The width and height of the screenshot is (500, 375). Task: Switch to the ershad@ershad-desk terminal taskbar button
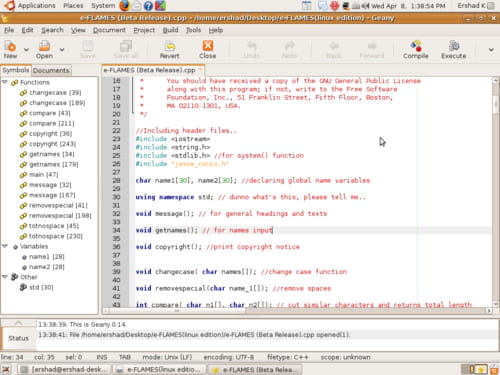64,369
